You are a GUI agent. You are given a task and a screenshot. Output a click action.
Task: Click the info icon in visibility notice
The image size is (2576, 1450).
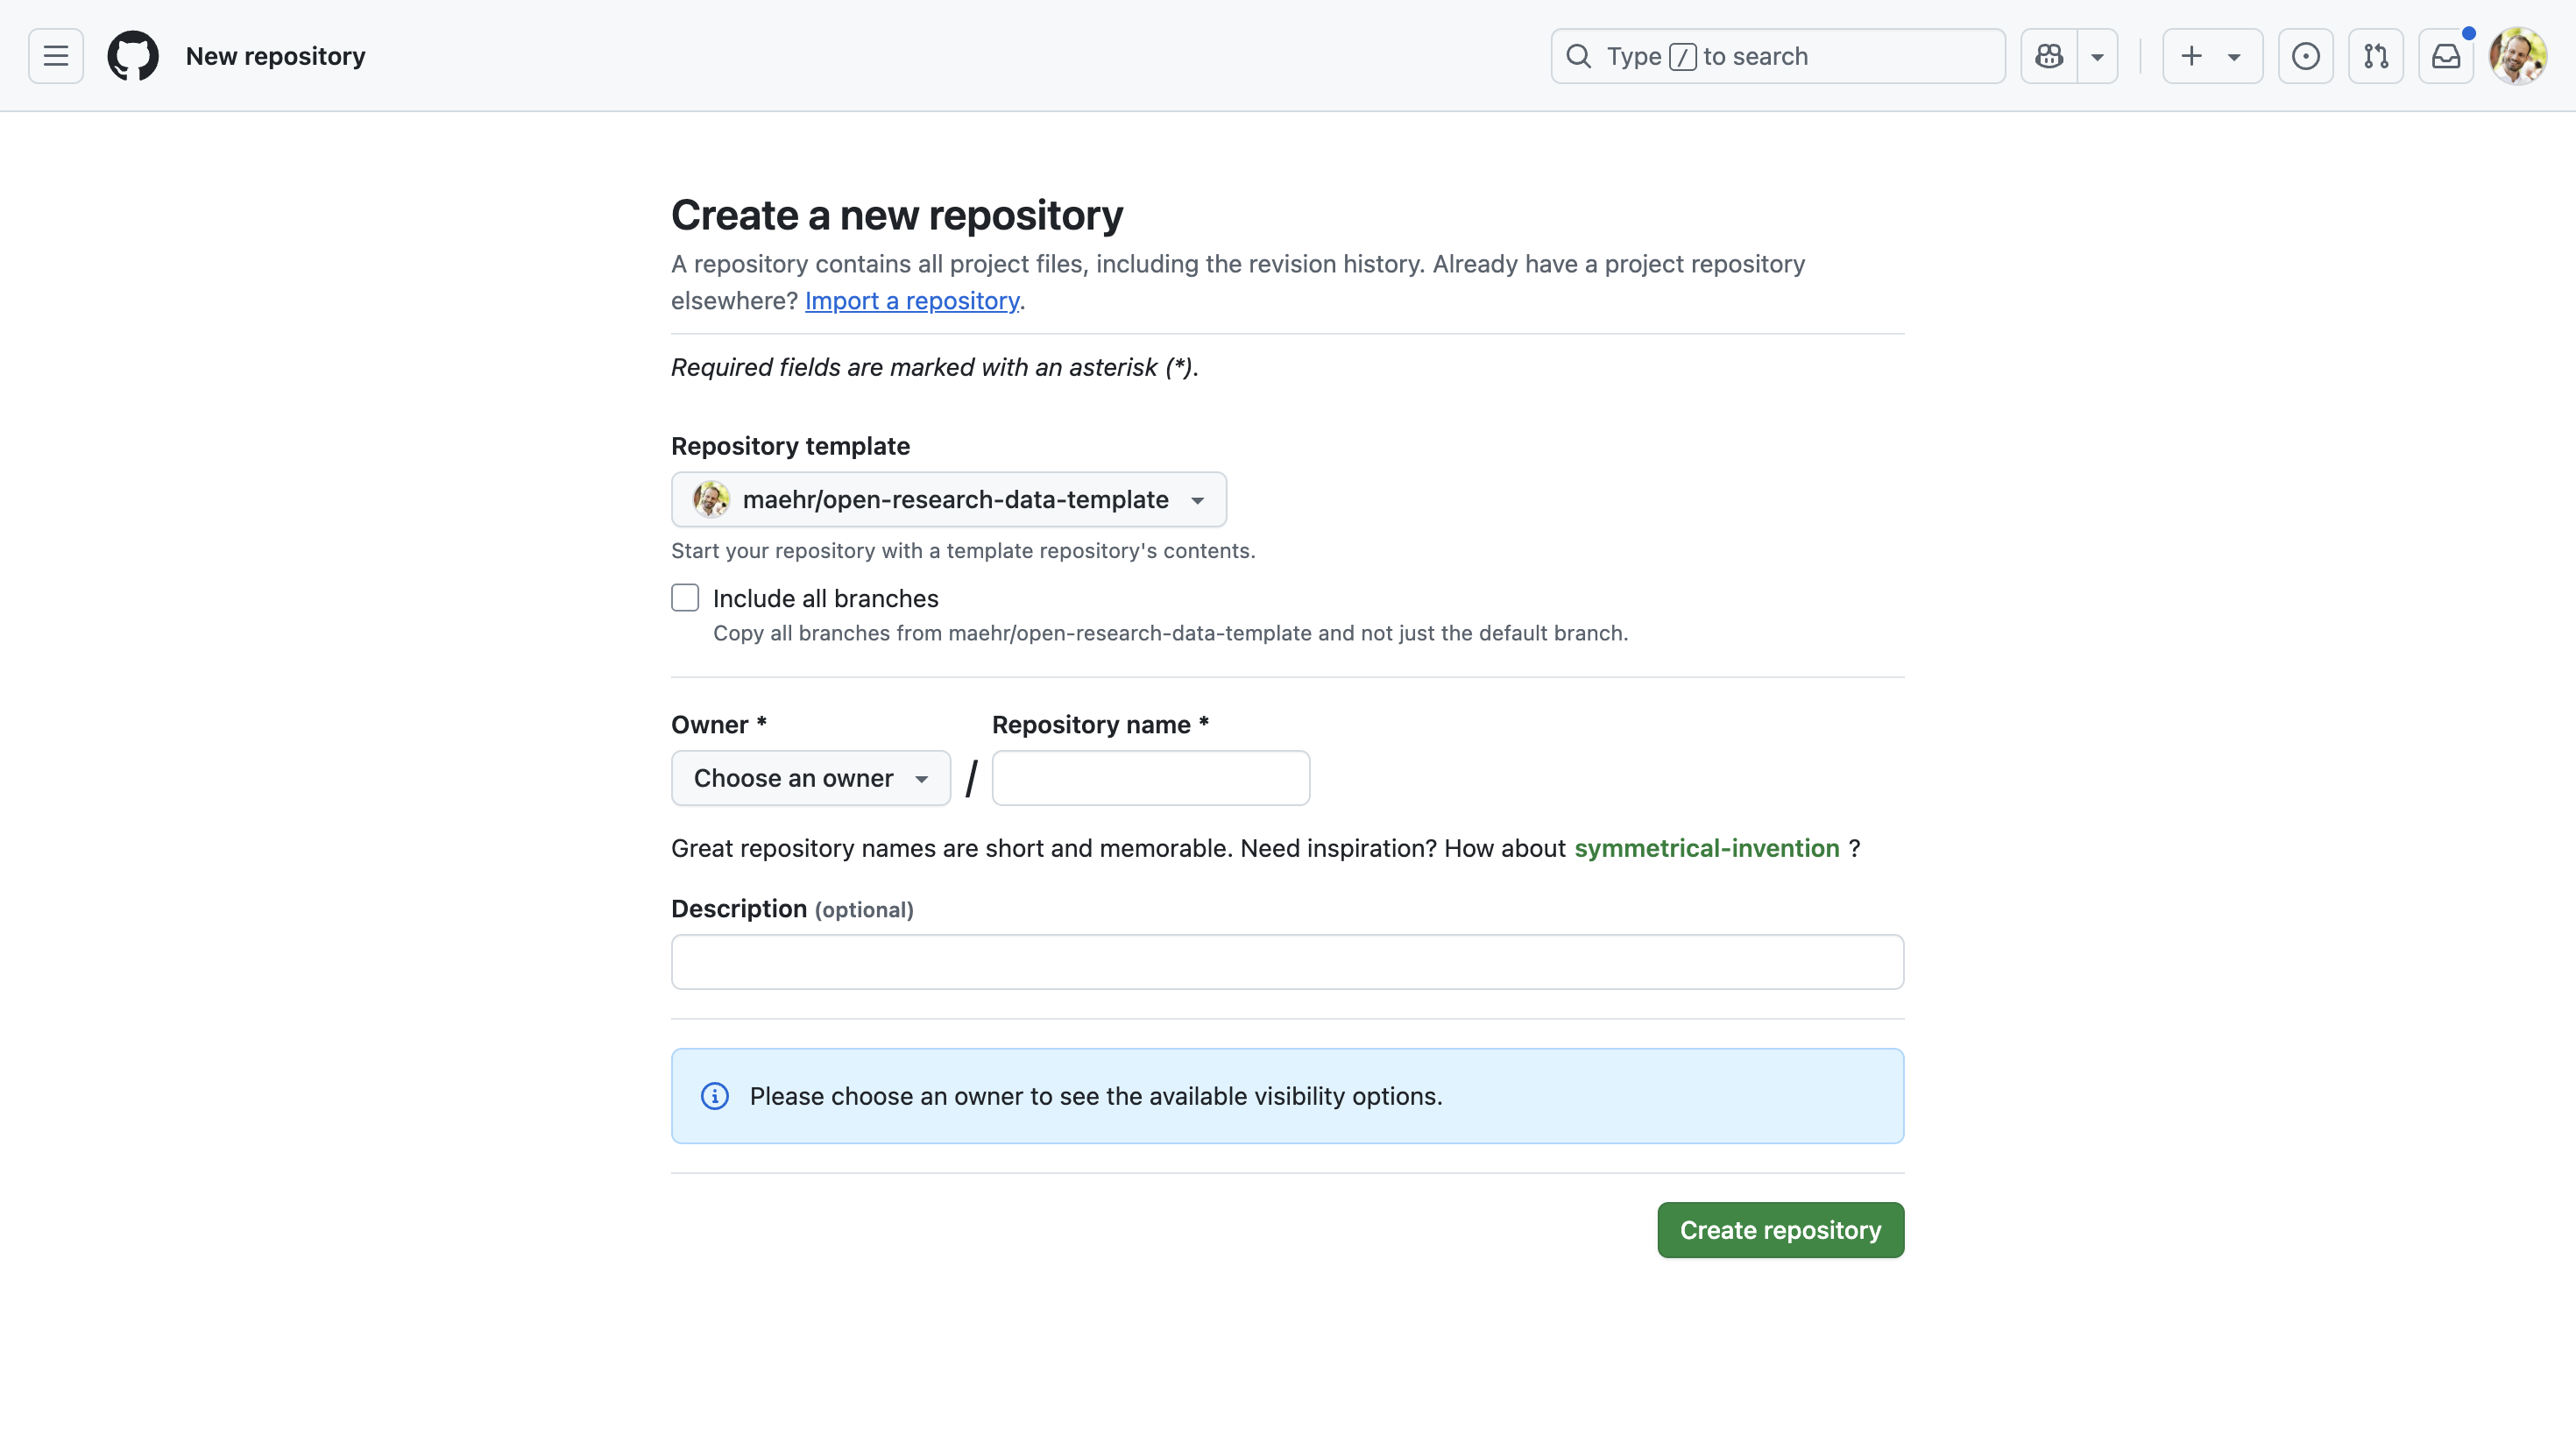click(x=715, y=1096)
